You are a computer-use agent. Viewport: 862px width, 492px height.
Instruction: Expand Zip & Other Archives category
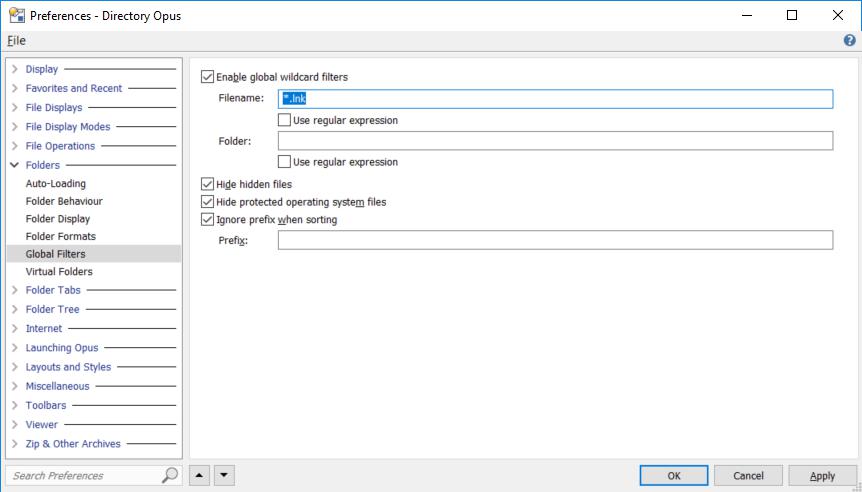click(x=15, y=444)
